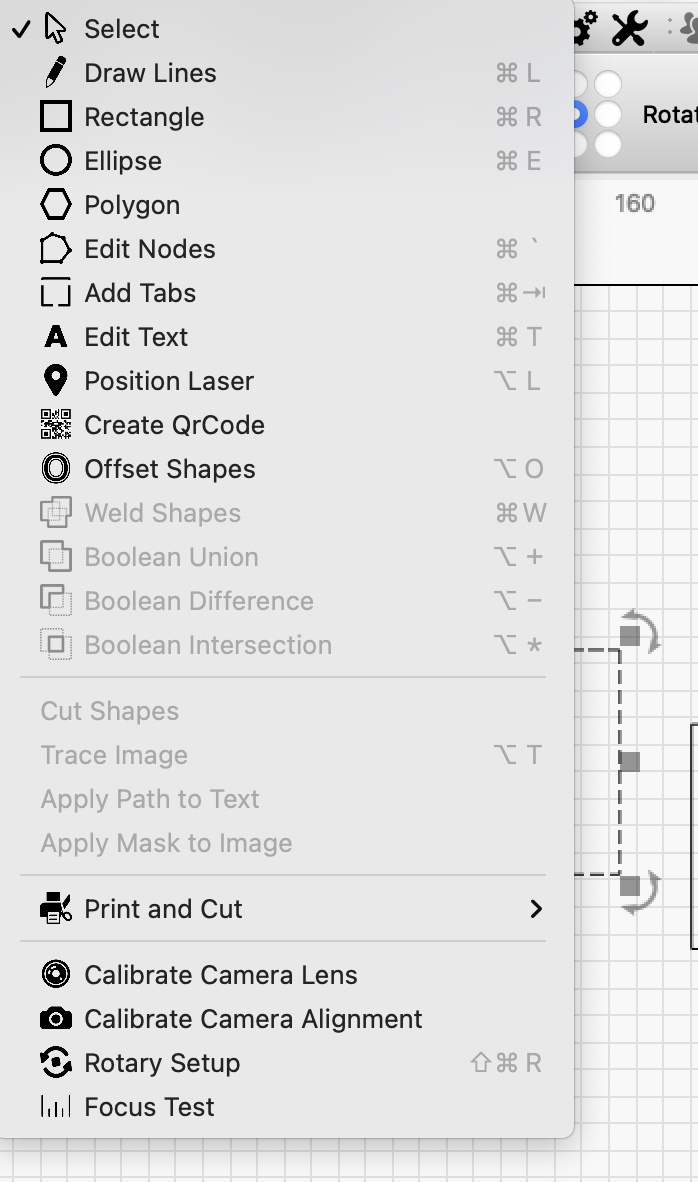The height and width of the screenshot is (1182, 698).
Task: Select the bottom-right anchor radio button
Action: 608,144
